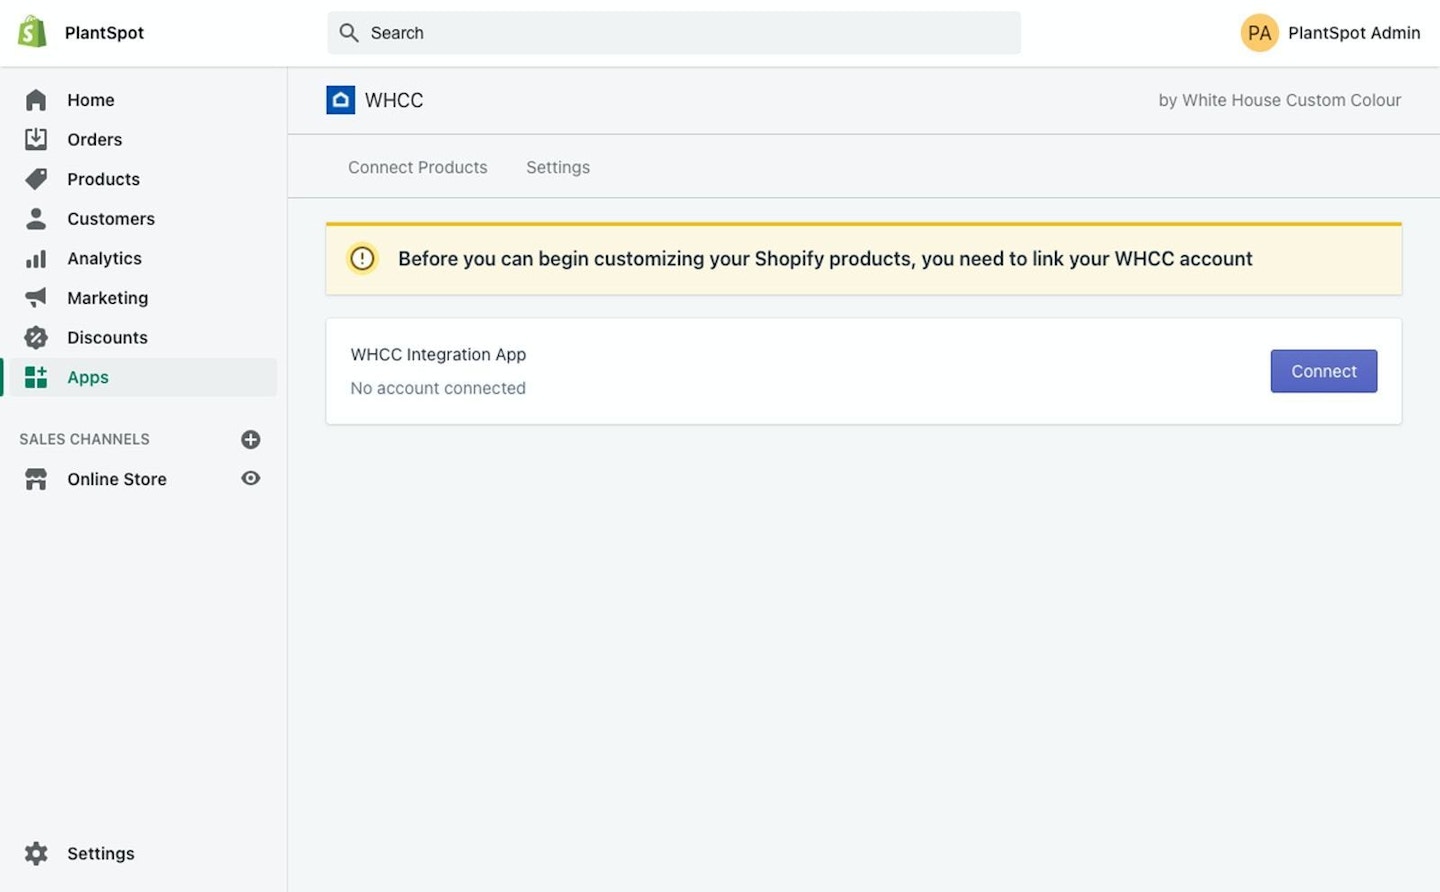
Task: Click the link-your-WHCC-account banner message
Action: point(825,258)
